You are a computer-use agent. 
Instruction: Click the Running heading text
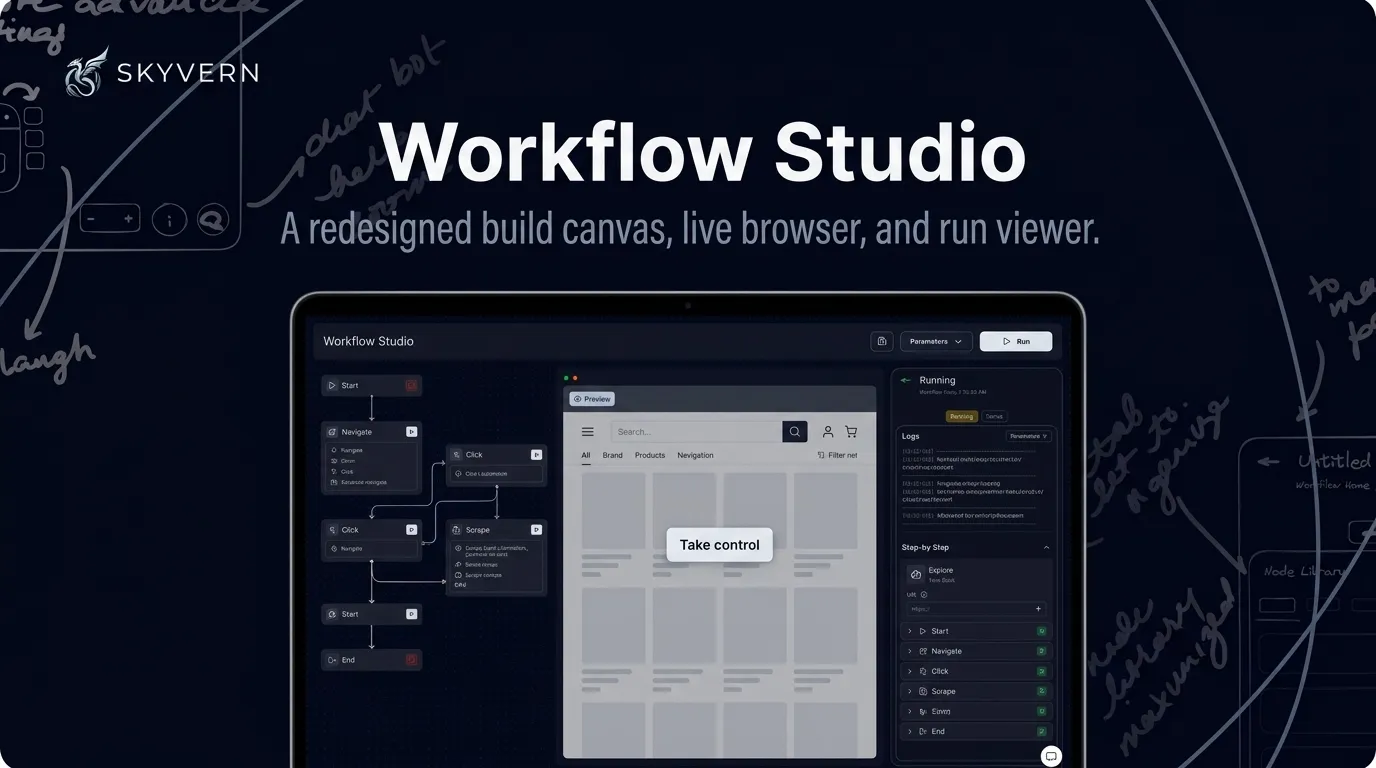937,380
